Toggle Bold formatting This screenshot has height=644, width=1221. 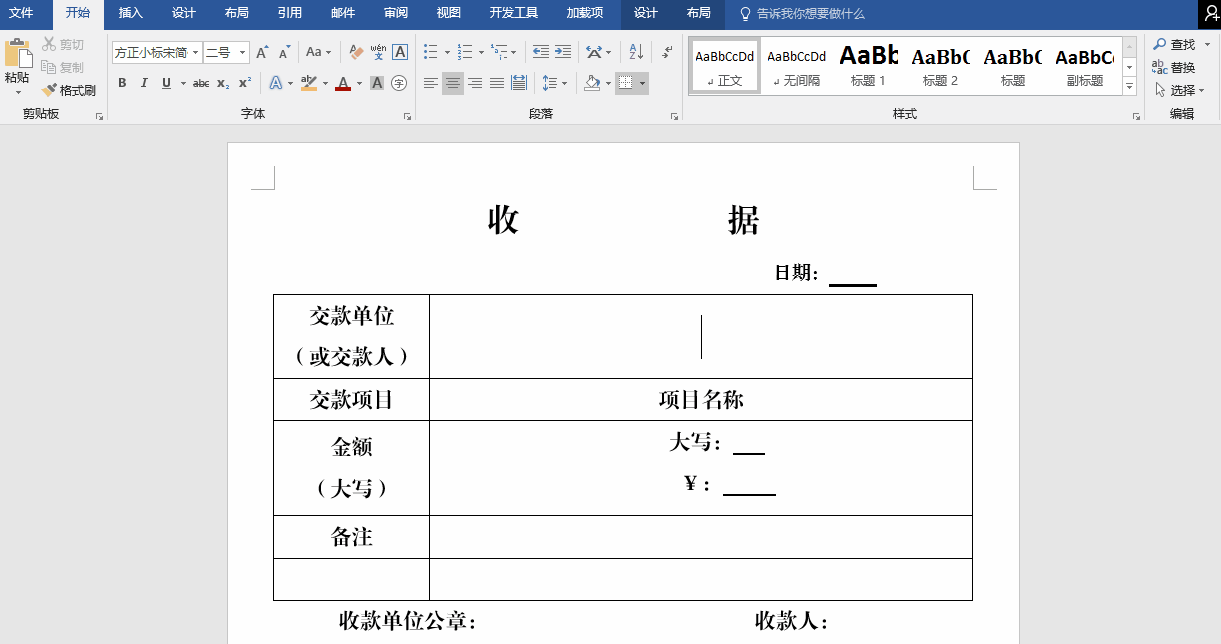point(122,83)
